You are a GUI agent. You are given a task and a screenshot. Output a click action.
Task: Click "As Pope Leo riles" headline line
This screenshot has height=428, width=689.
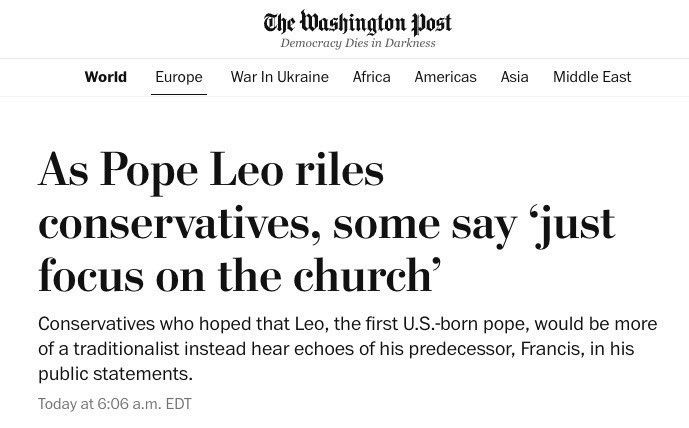pos(211,171)
